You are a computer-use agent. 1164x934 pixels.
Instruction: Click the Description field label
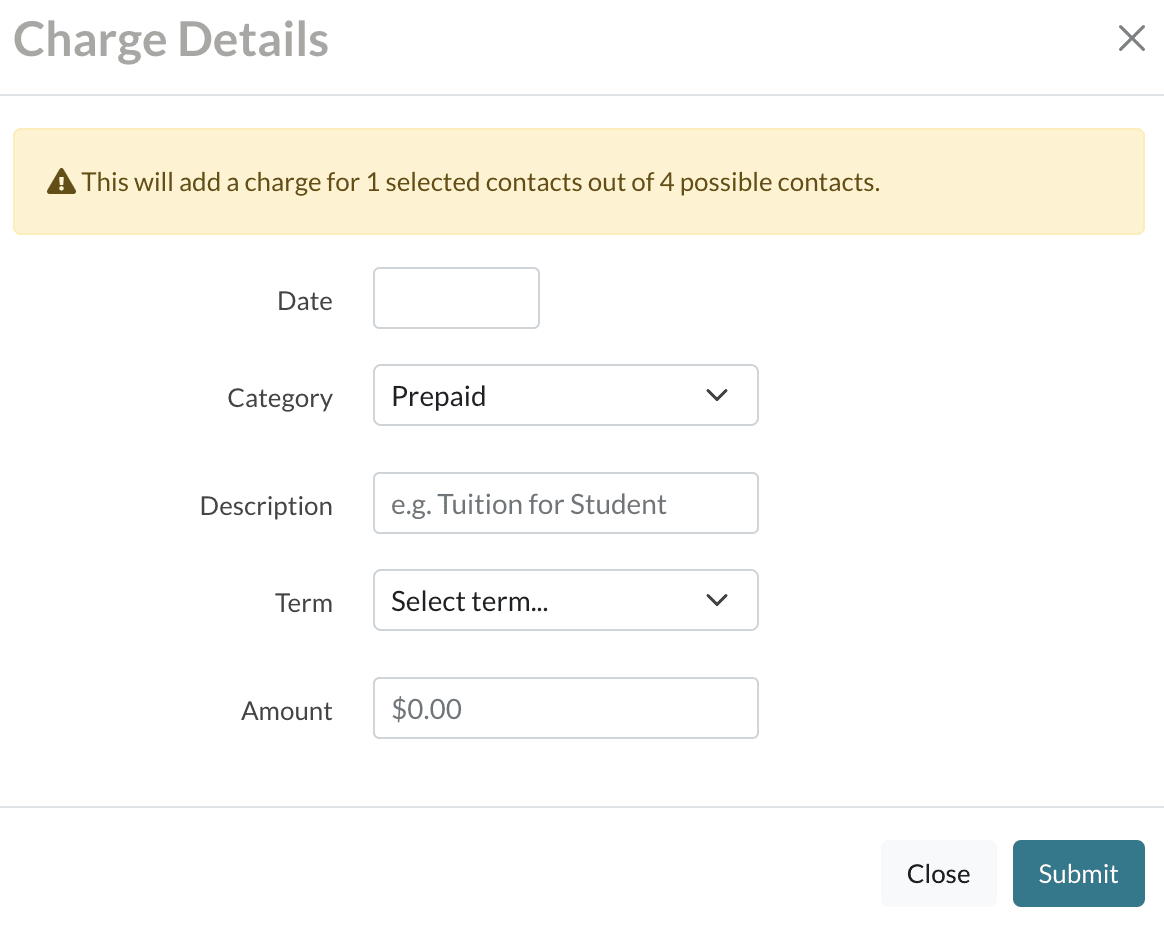(x=266, y=506)
